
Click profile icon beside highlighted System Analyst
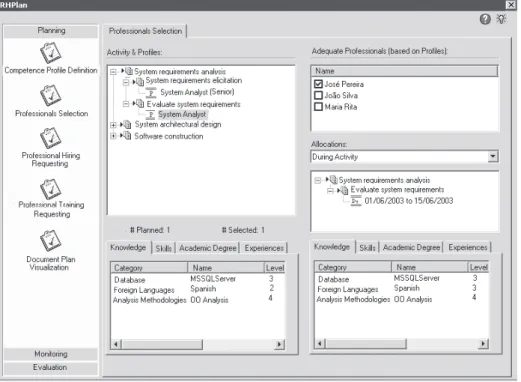click(151, 115)
